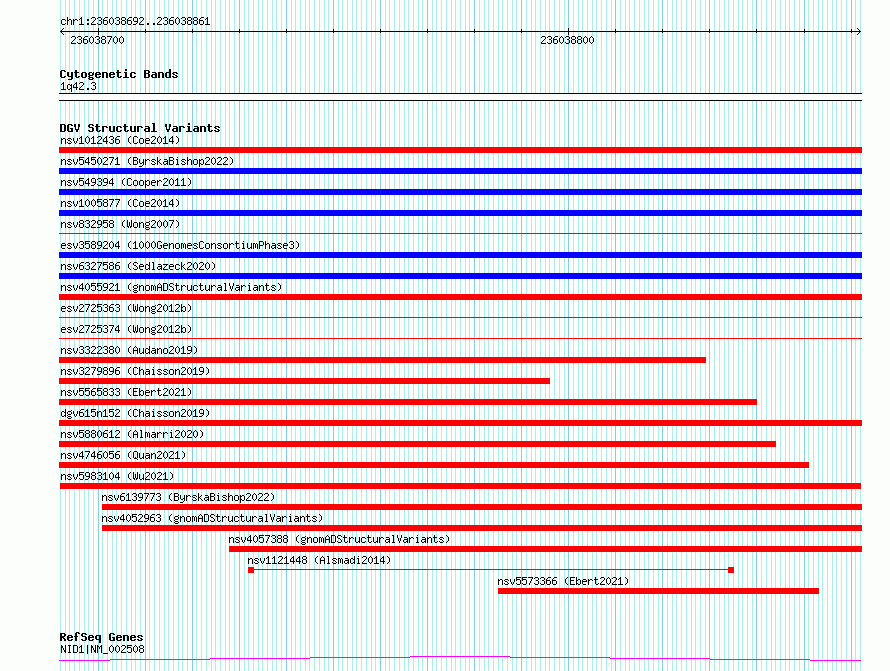Open nsv4052963 (gnomADStructuralVariants) label
Screen dimensions: 890x671
[212, 518]
